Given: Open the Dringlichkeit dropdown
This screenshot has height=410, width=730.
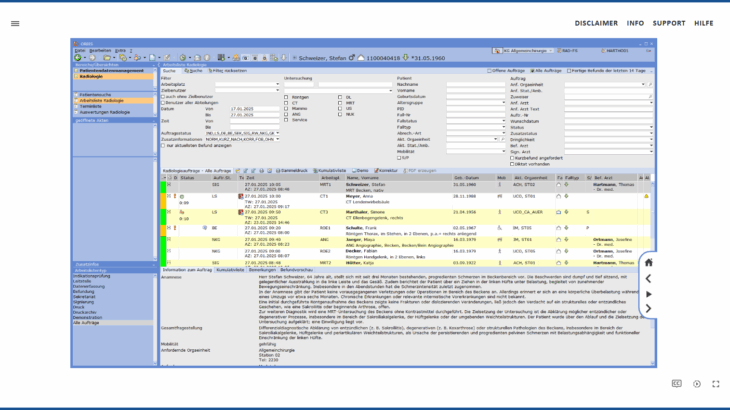Looking at the screenshot, I should click(x=650, y=138).
